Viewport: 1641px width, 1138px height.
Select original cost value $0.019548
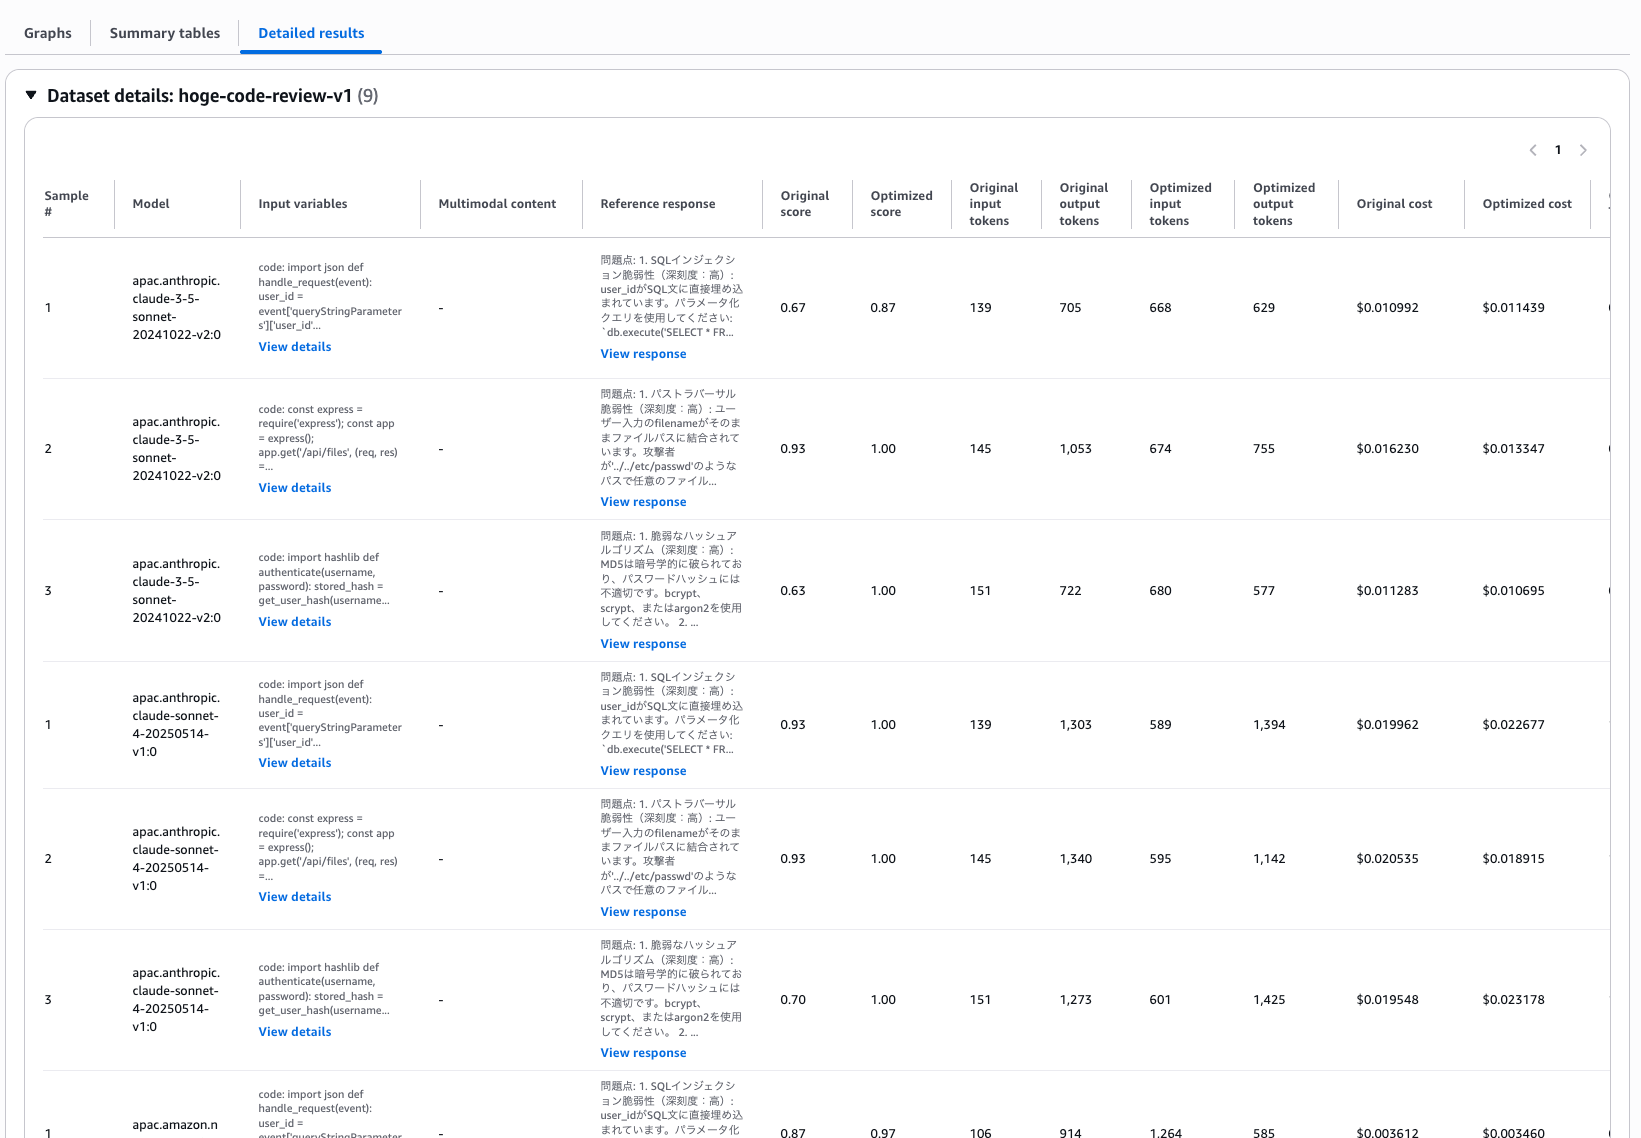tap(1387, 1000)
